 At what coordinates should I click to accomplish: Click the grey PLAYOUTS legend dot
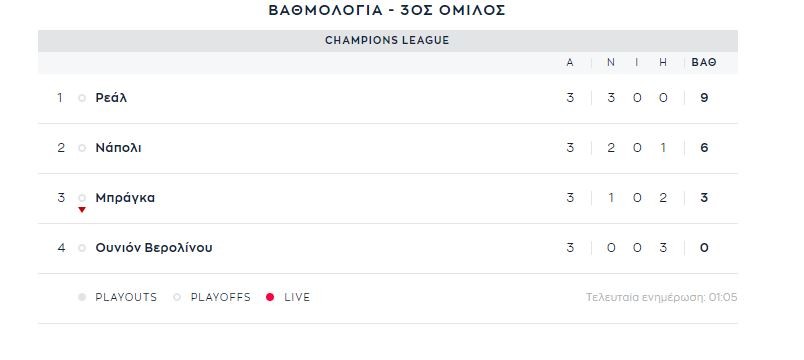point(82,297)
